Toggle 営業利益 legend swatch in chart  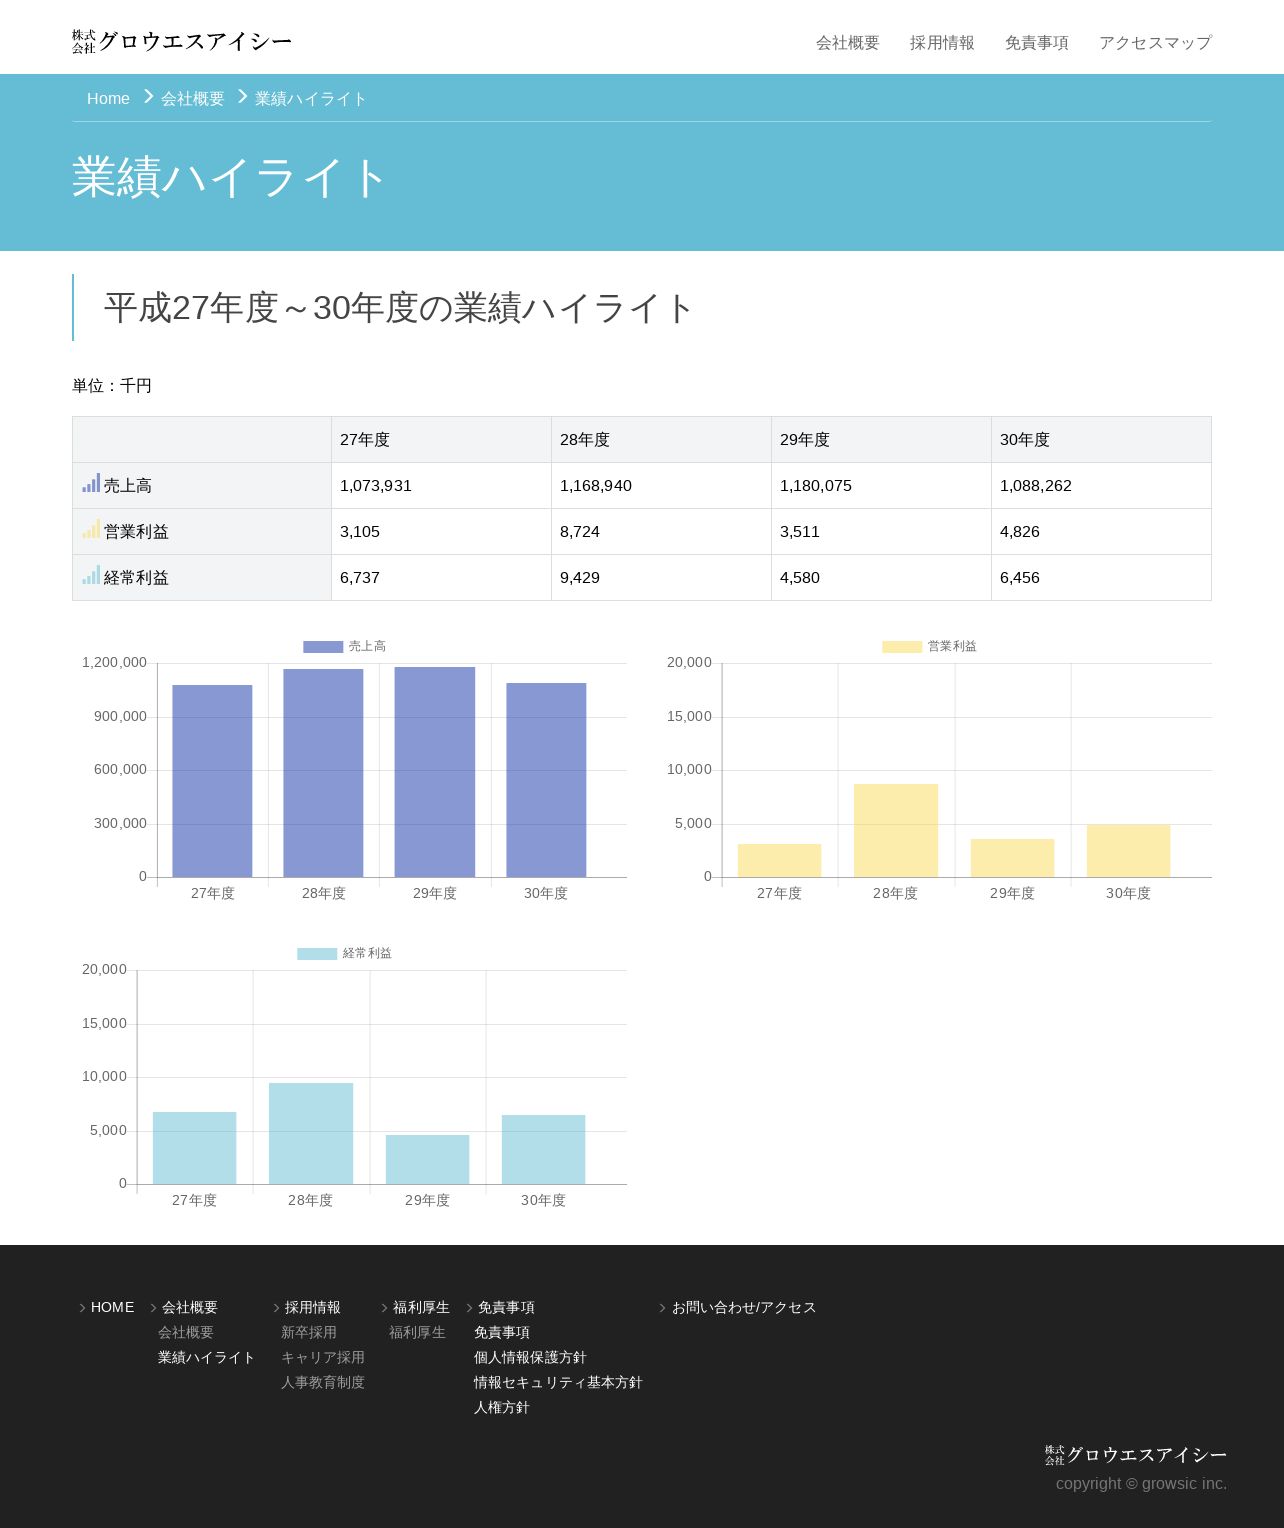[x=902, y=647]
